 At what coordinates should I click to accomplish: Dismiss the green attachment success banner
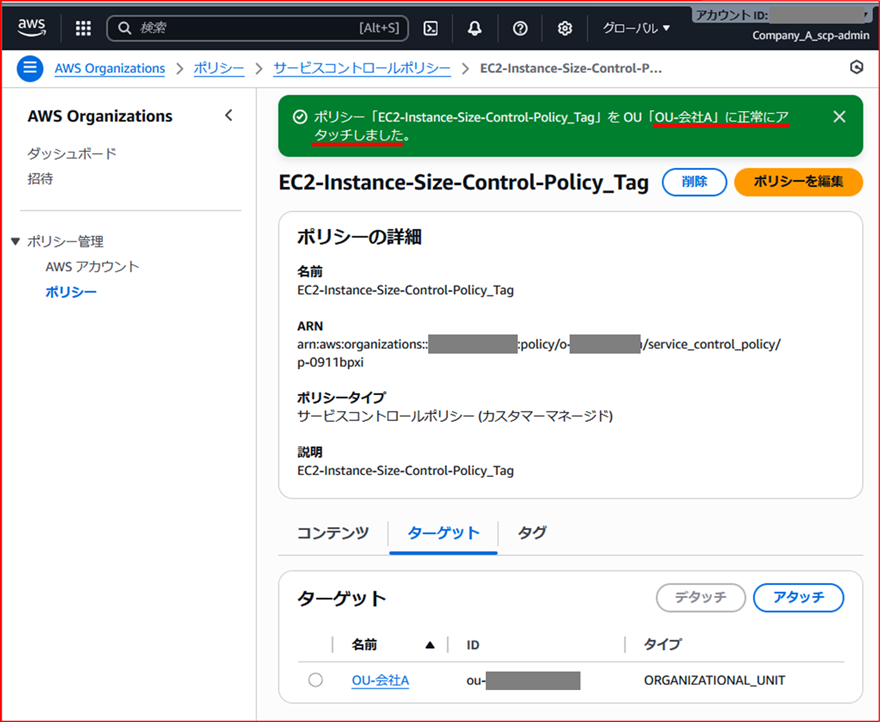click(x=839, y=116)
